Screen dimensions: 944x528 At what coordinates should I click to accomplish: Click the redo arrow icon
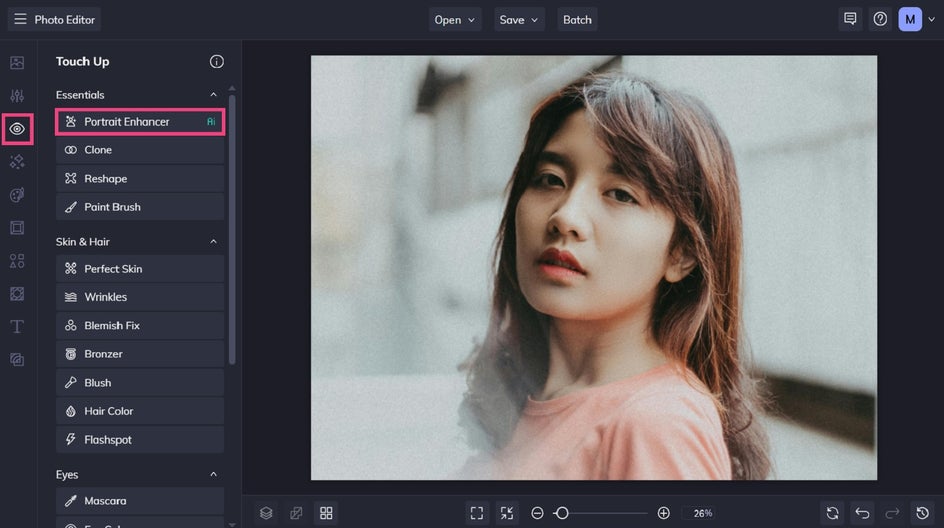(x=892, y=513)
